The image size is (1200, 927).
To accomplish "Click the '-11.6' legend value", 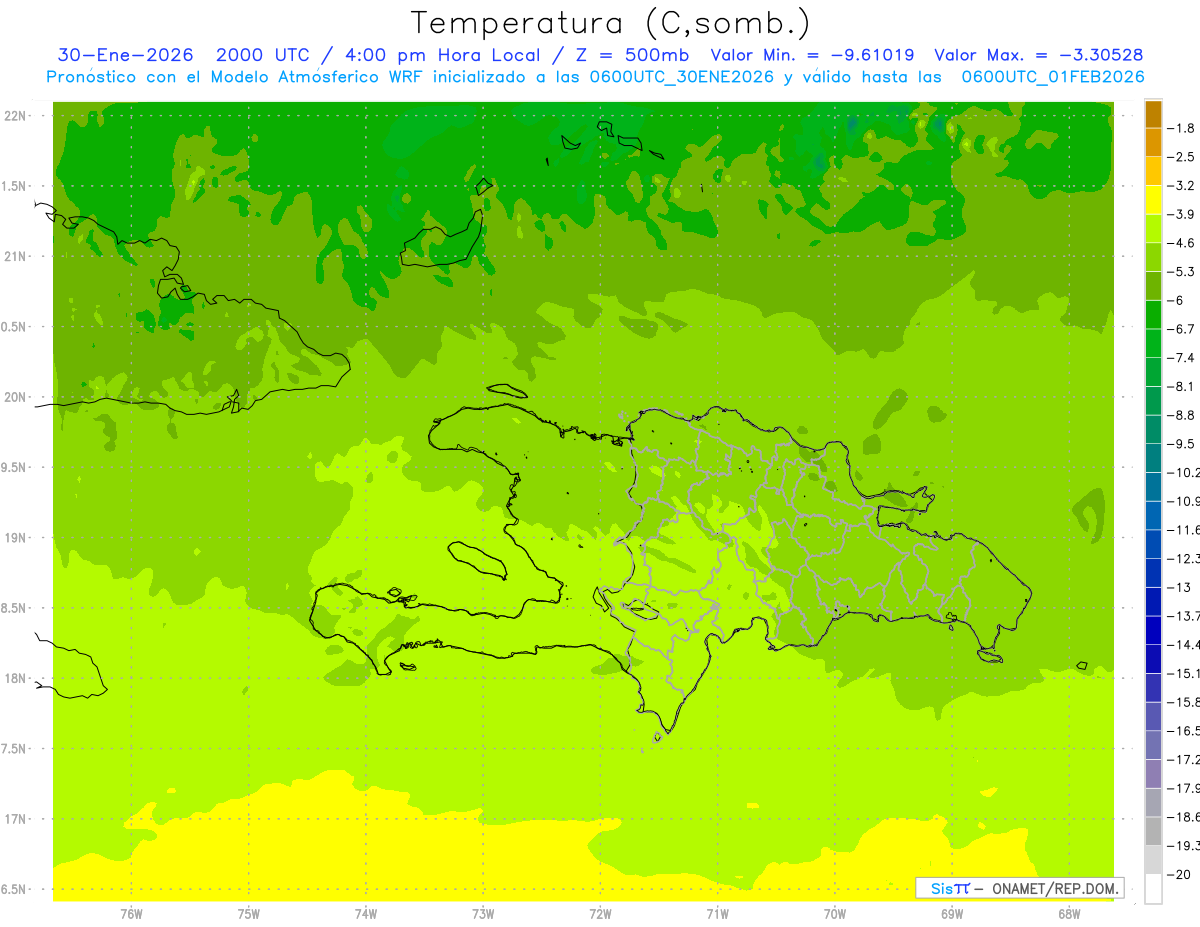I will (1185, 530).
